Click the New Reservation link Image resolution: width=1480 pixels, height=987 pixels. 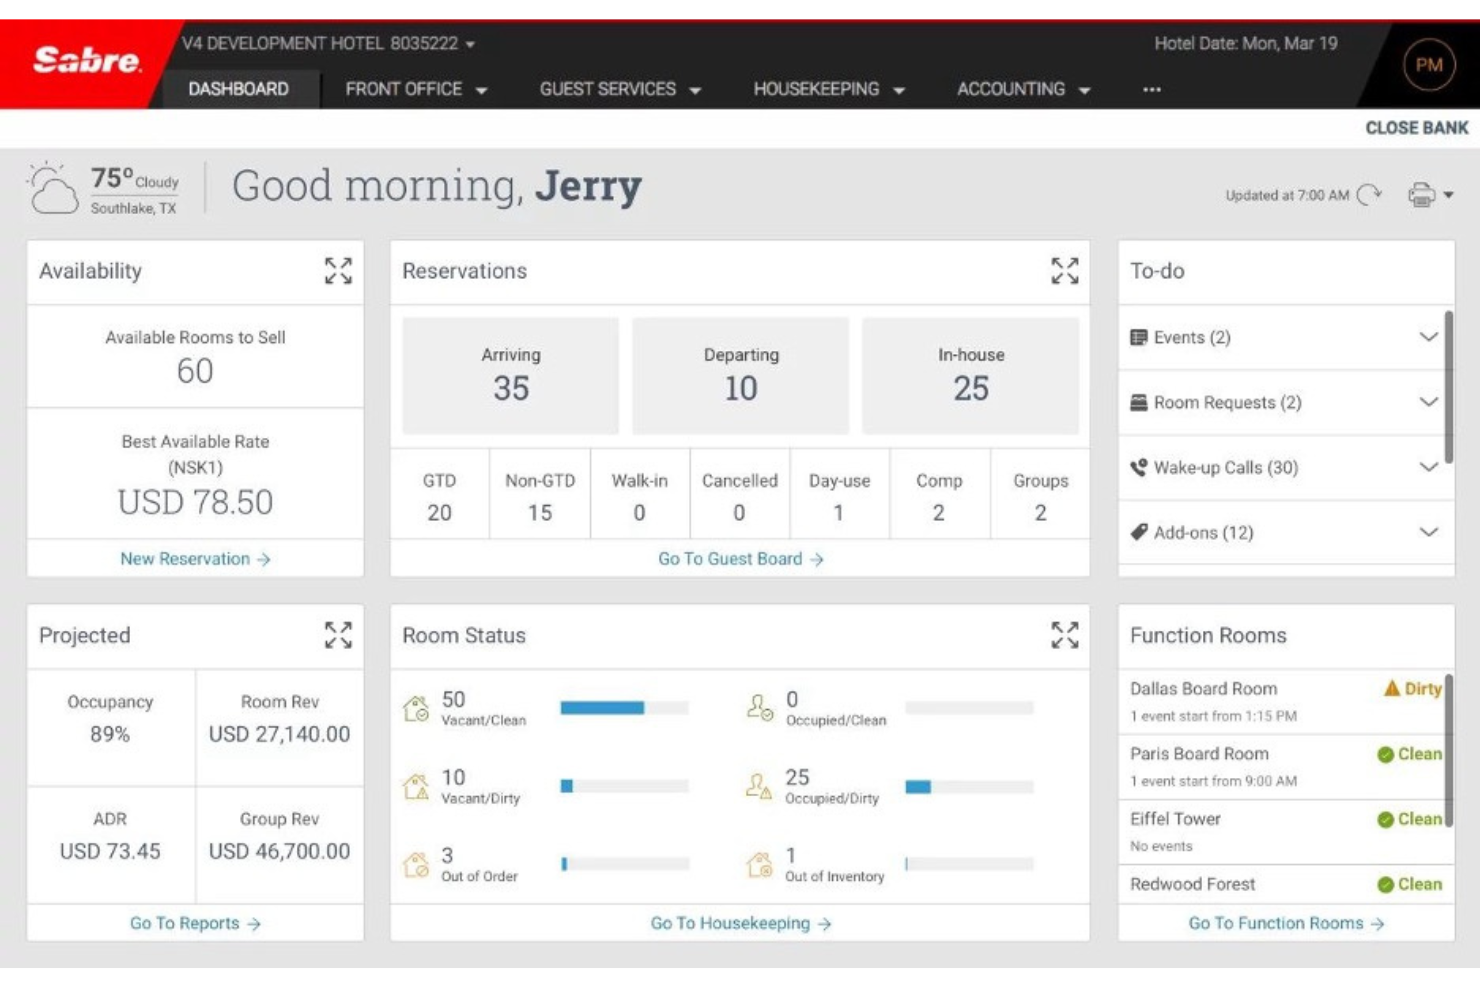point(194,559)
